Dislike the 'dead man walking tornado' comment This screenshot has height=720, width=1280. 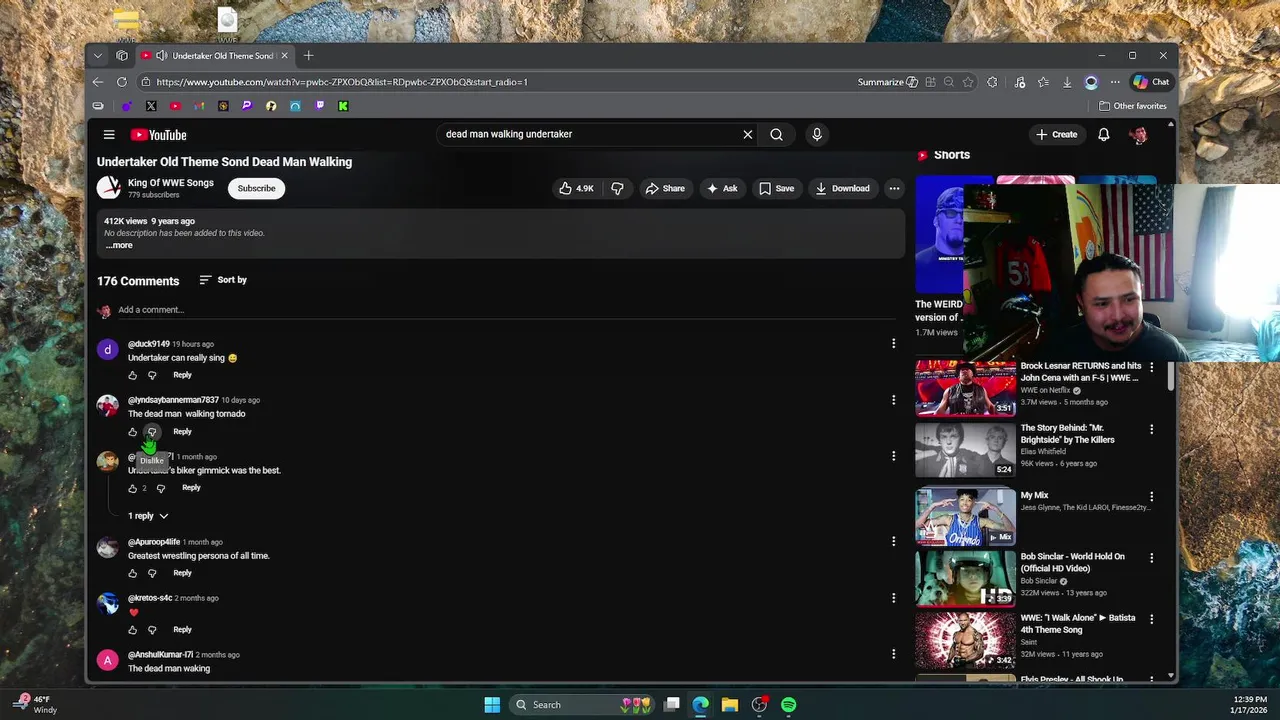[152, 431]
